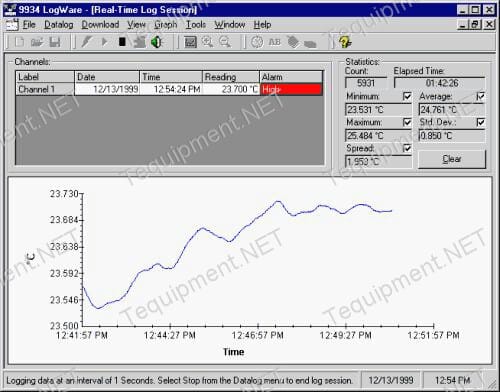This screenshot has width=500, height=392.
Task: Toggle the Average statistic checkbox
Action: (480, 96)
